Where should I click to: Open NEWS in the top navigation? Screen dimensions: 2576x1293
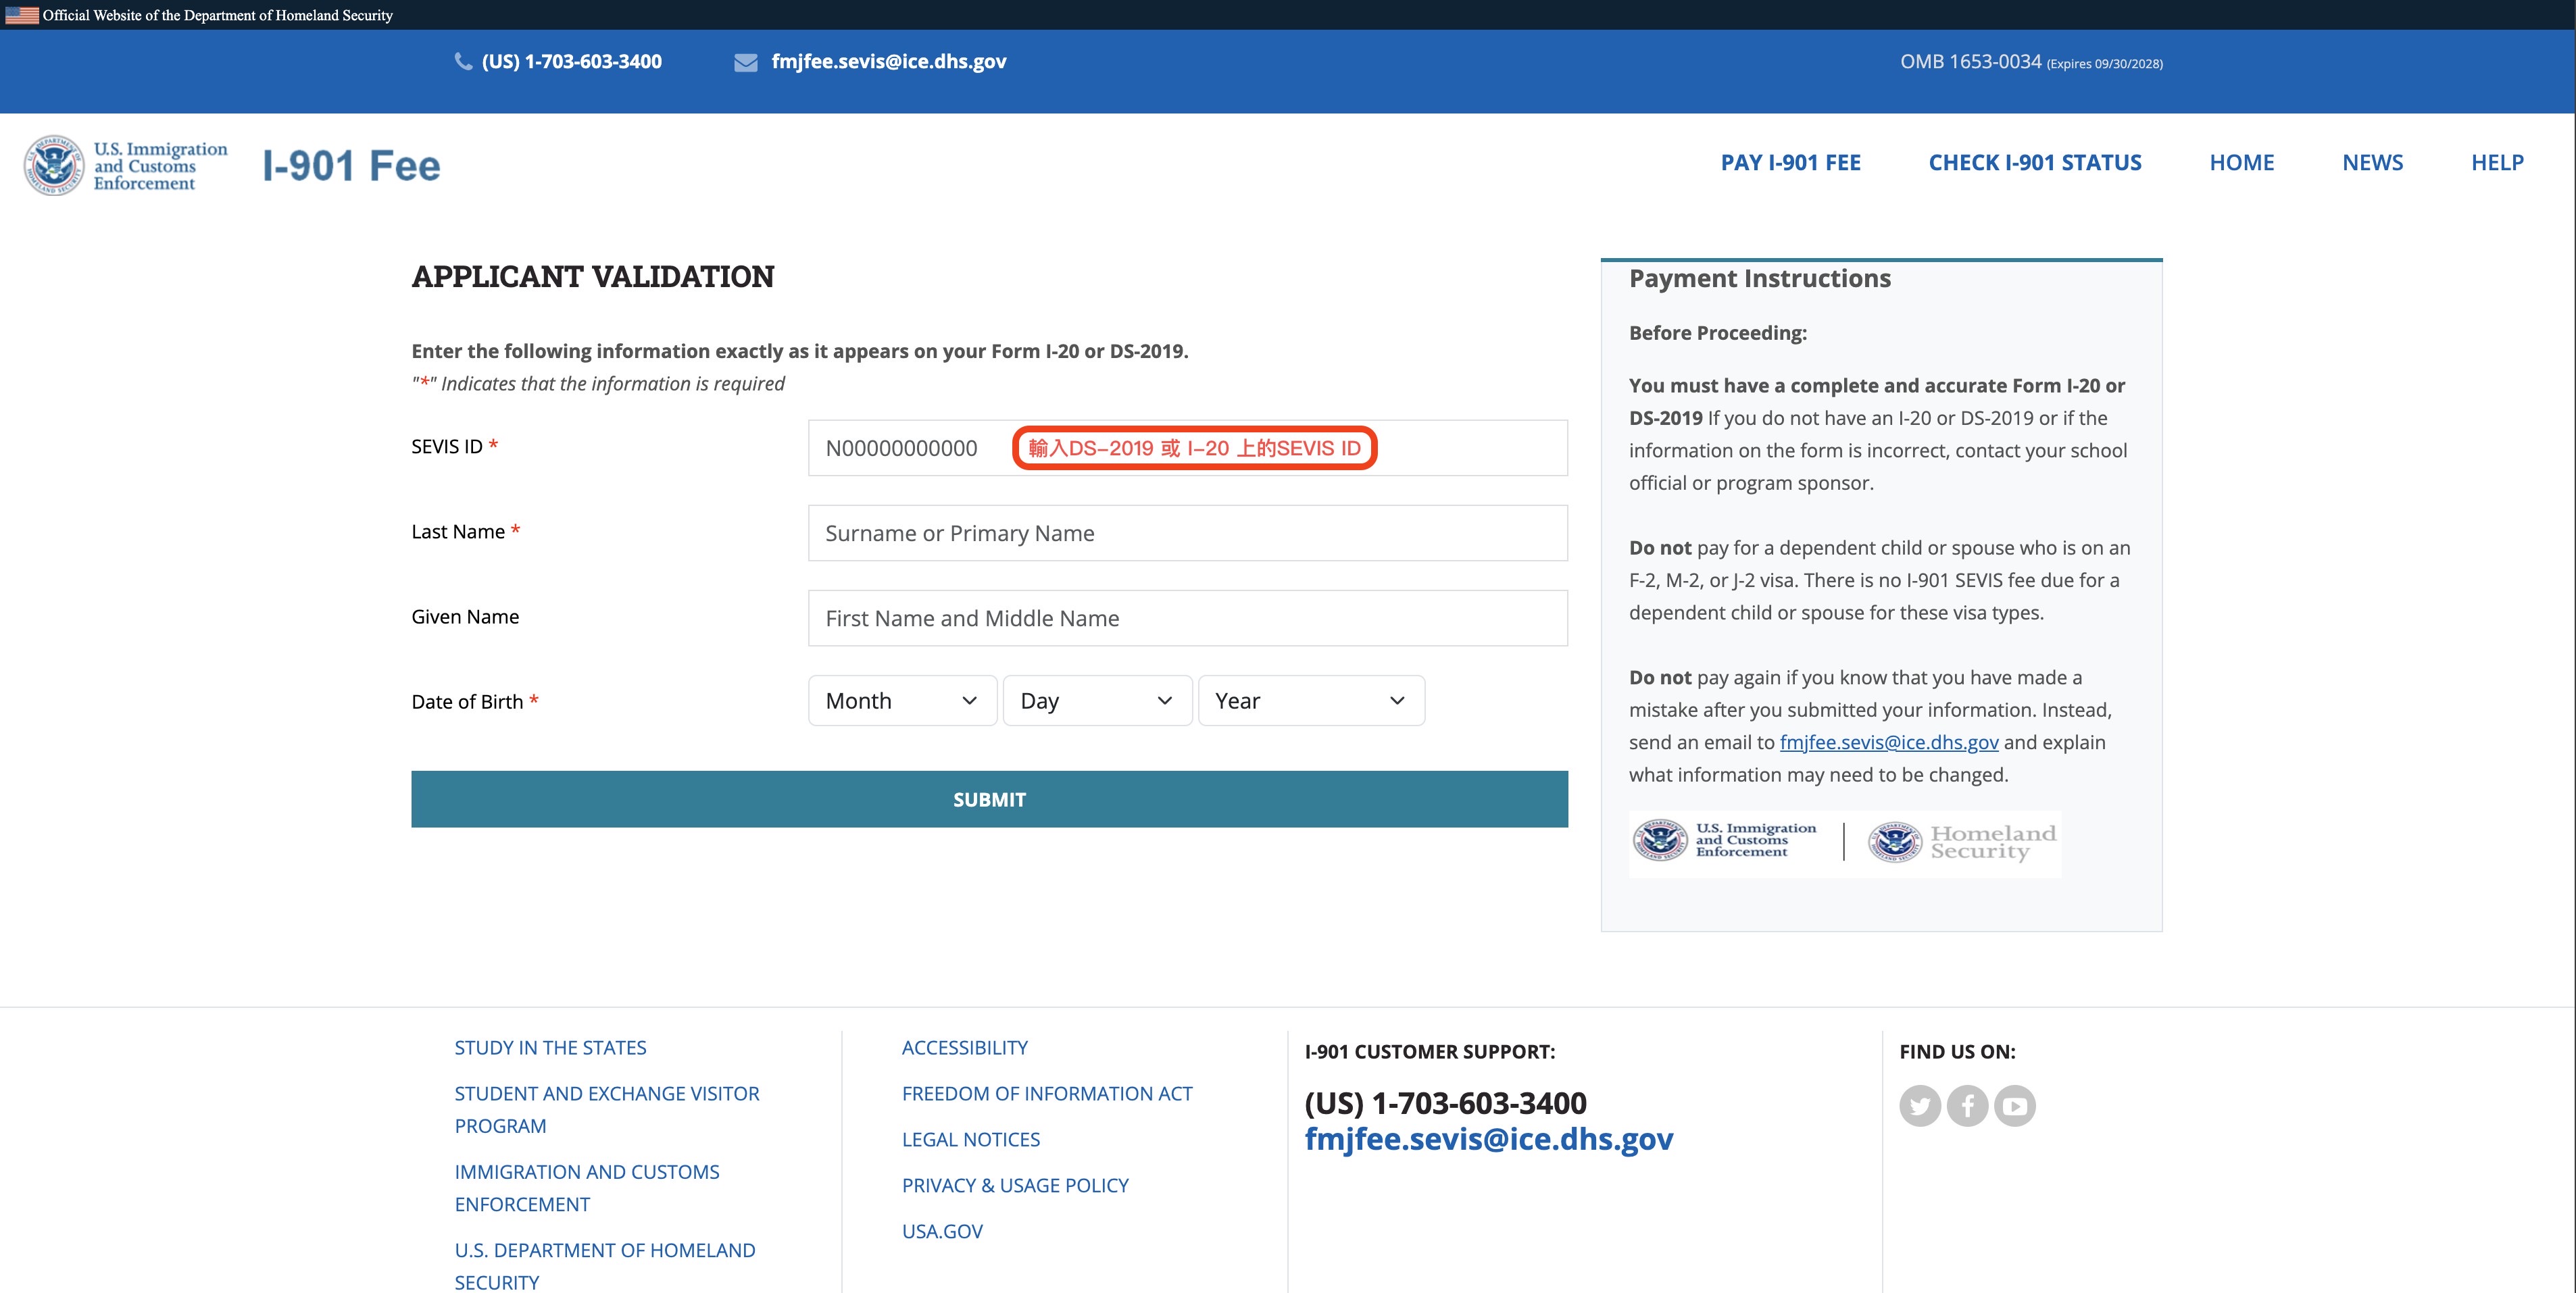2372,163
